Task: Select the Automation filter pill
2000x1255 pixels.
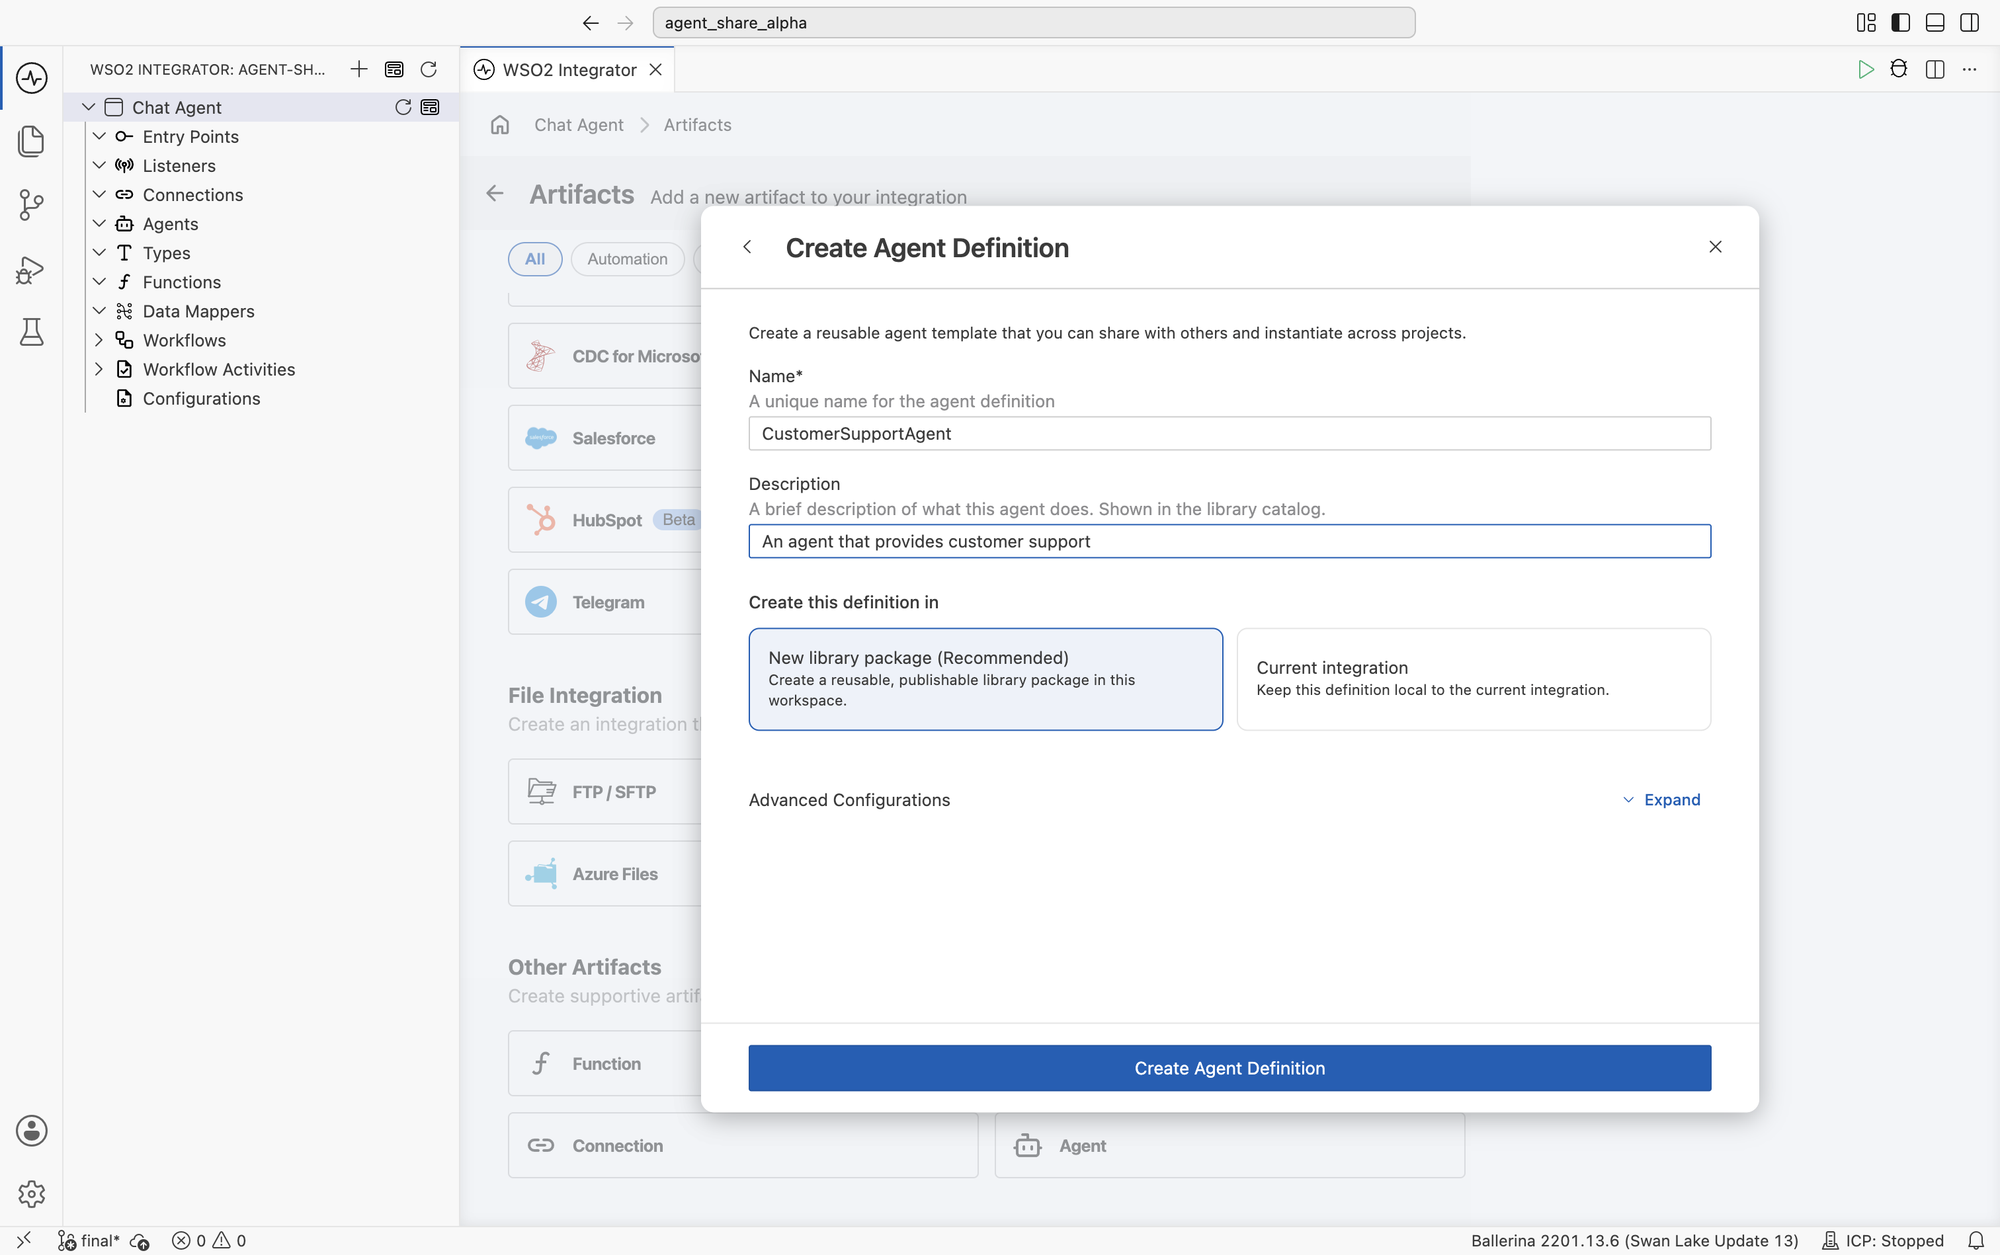Action: [627, 259]
